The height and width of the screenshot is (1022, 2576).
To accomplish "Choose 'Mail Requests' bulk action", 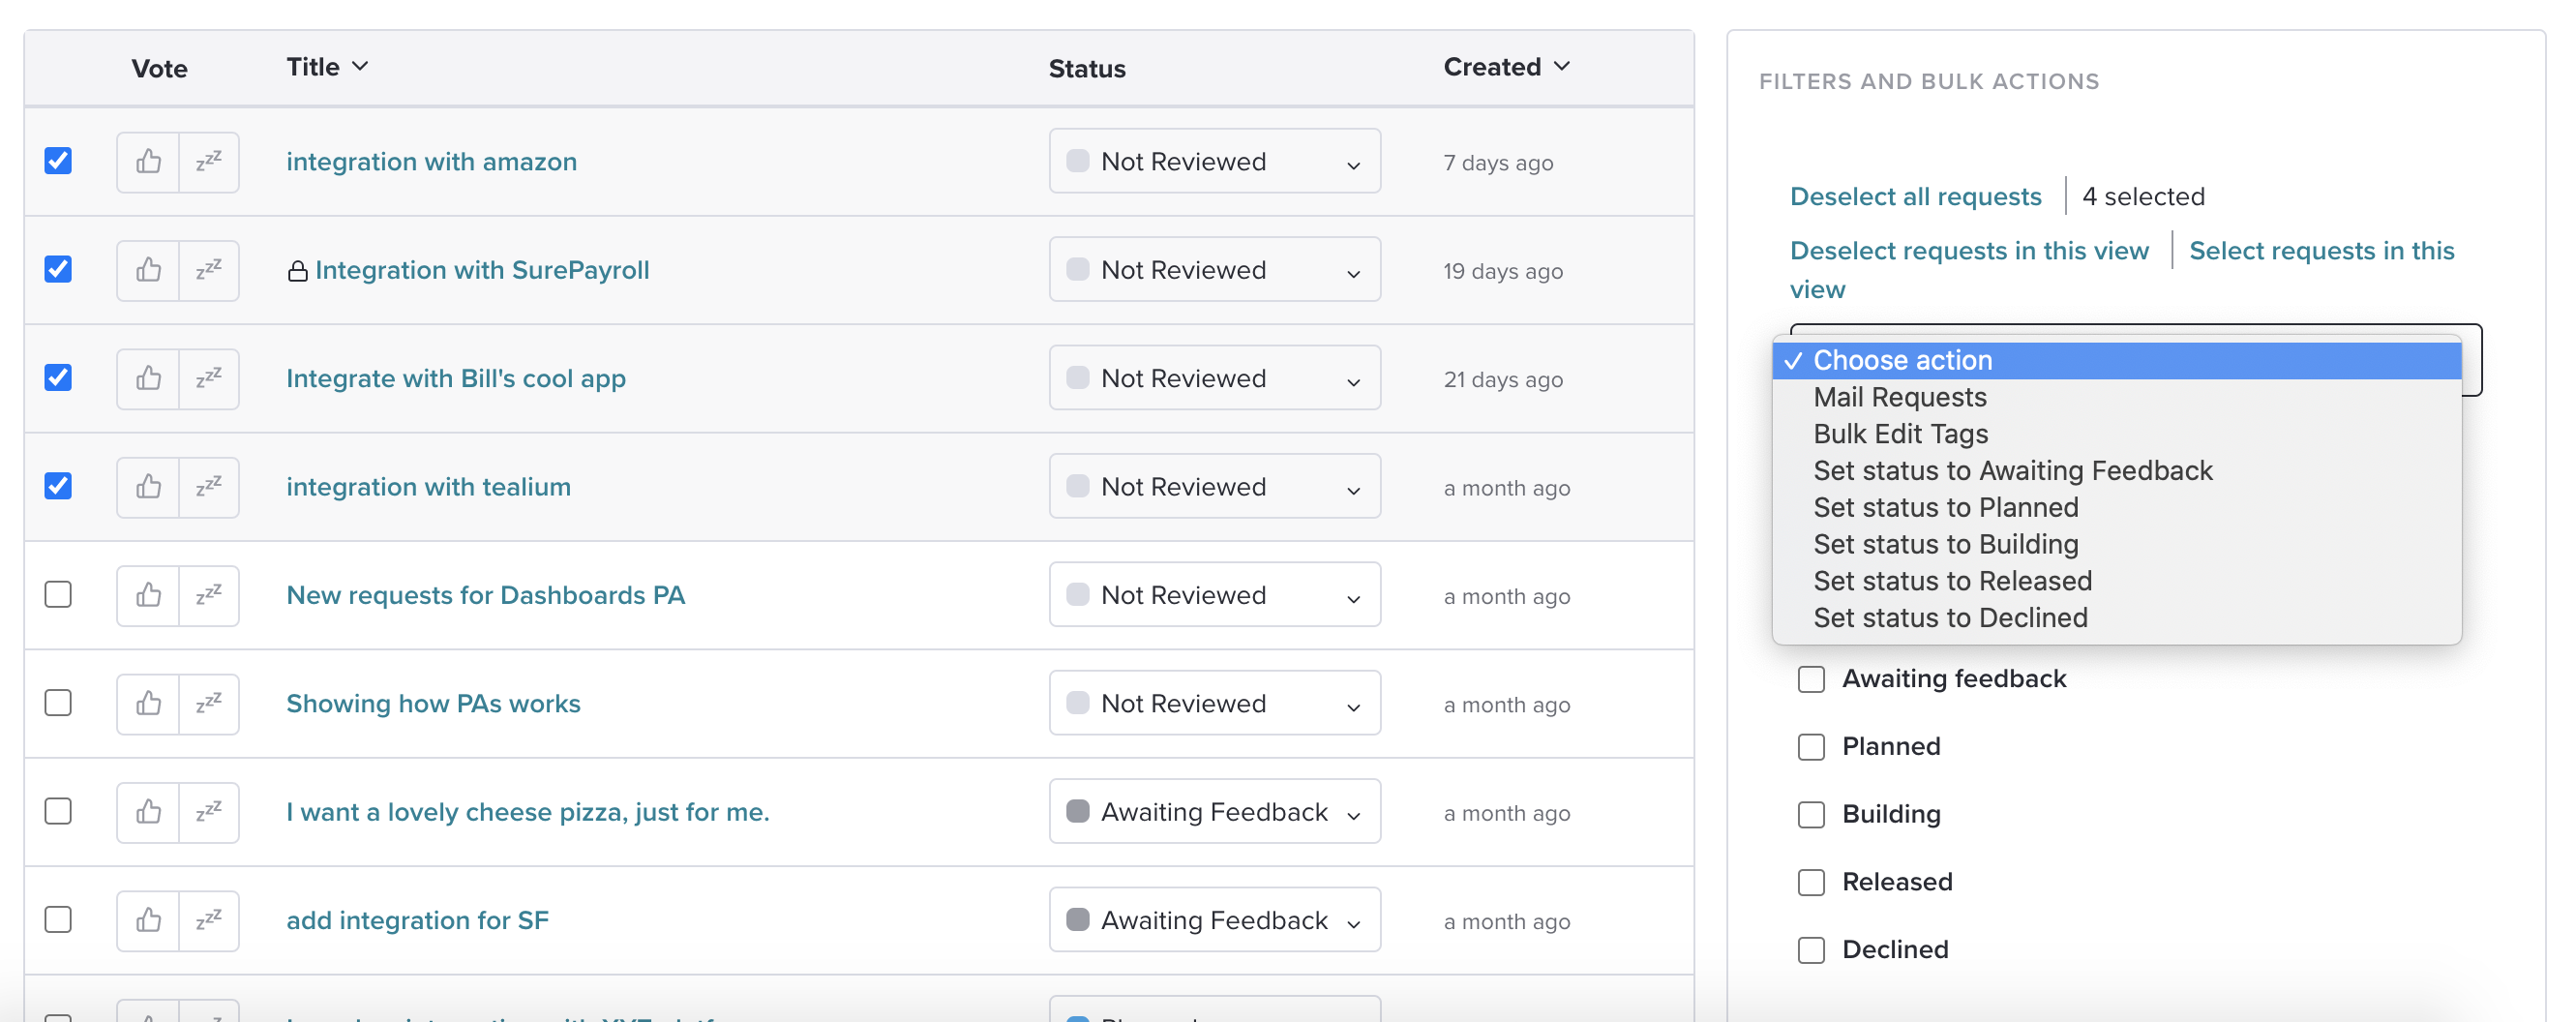I will (2116, 397).
